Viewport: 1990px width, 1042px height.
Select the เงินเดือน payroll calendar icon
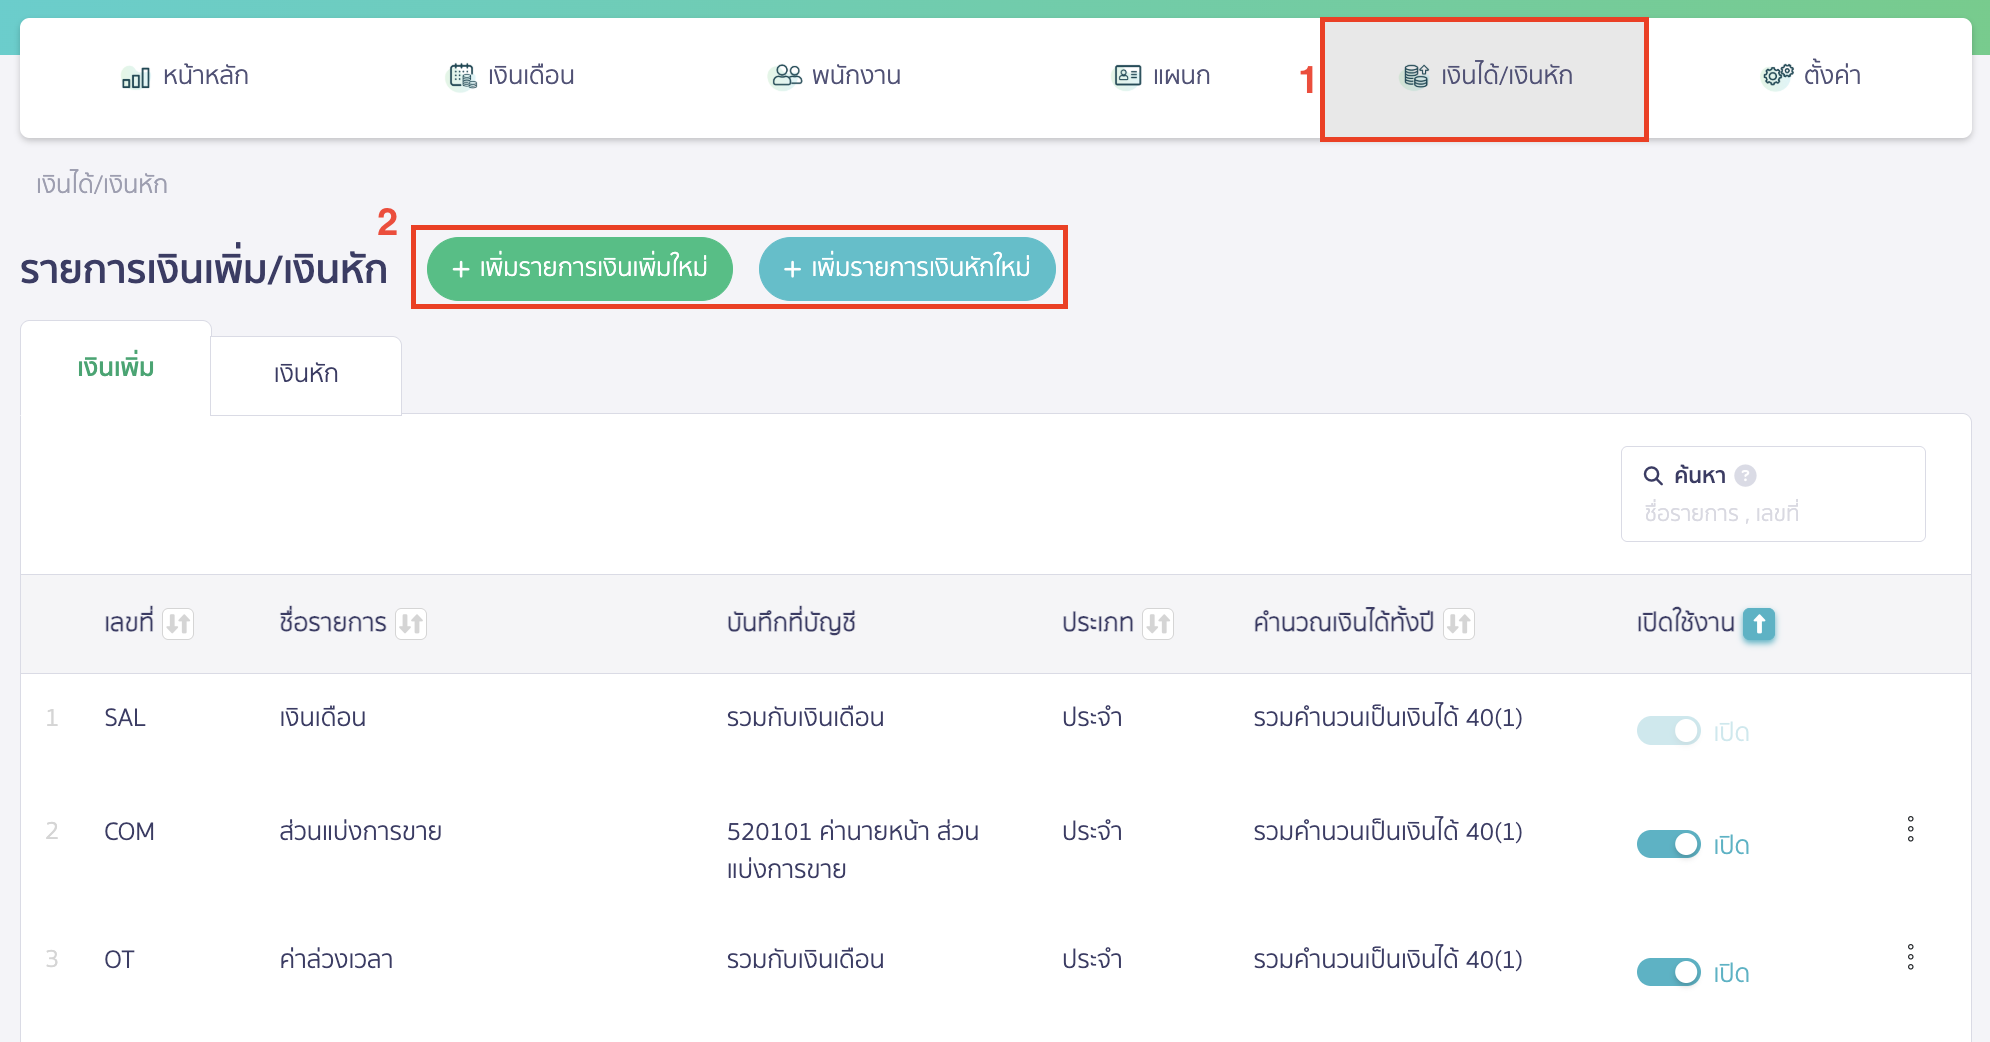[x=461, y=74]
